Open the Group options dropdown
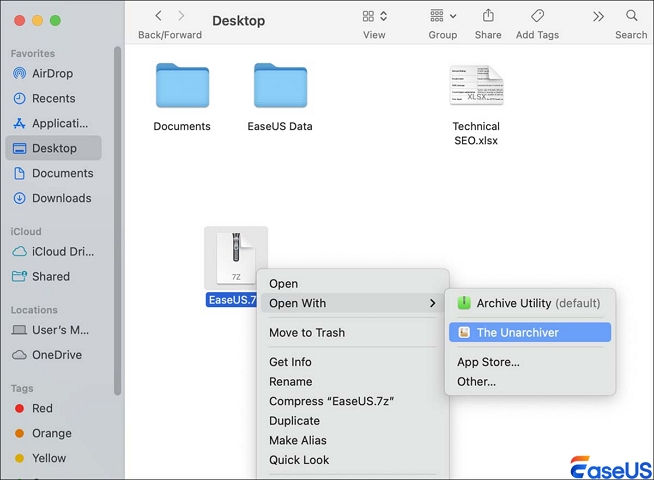This screenshot has width=654, height=480. coord(442,16)
